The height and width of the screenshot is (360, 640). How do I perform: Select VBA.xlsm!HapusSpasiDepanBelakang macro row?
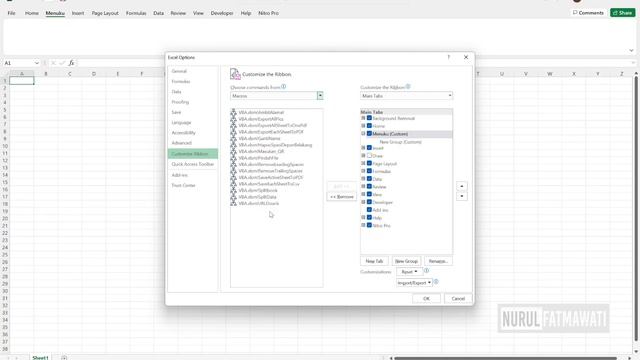(x=276, y=145)
